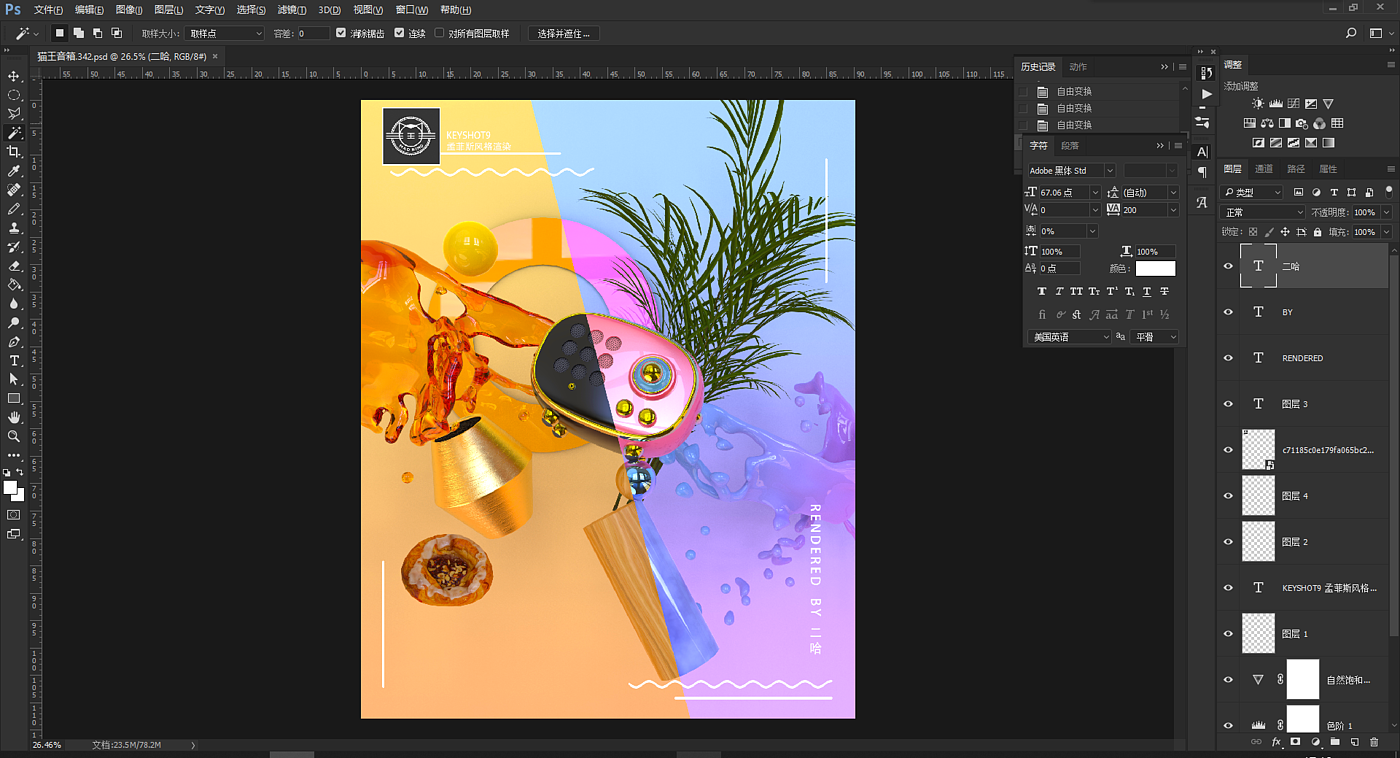Viewport: 1400px width, 758px height.
Task: Select the Crop tool in toolbar
Action: (14, 152)
